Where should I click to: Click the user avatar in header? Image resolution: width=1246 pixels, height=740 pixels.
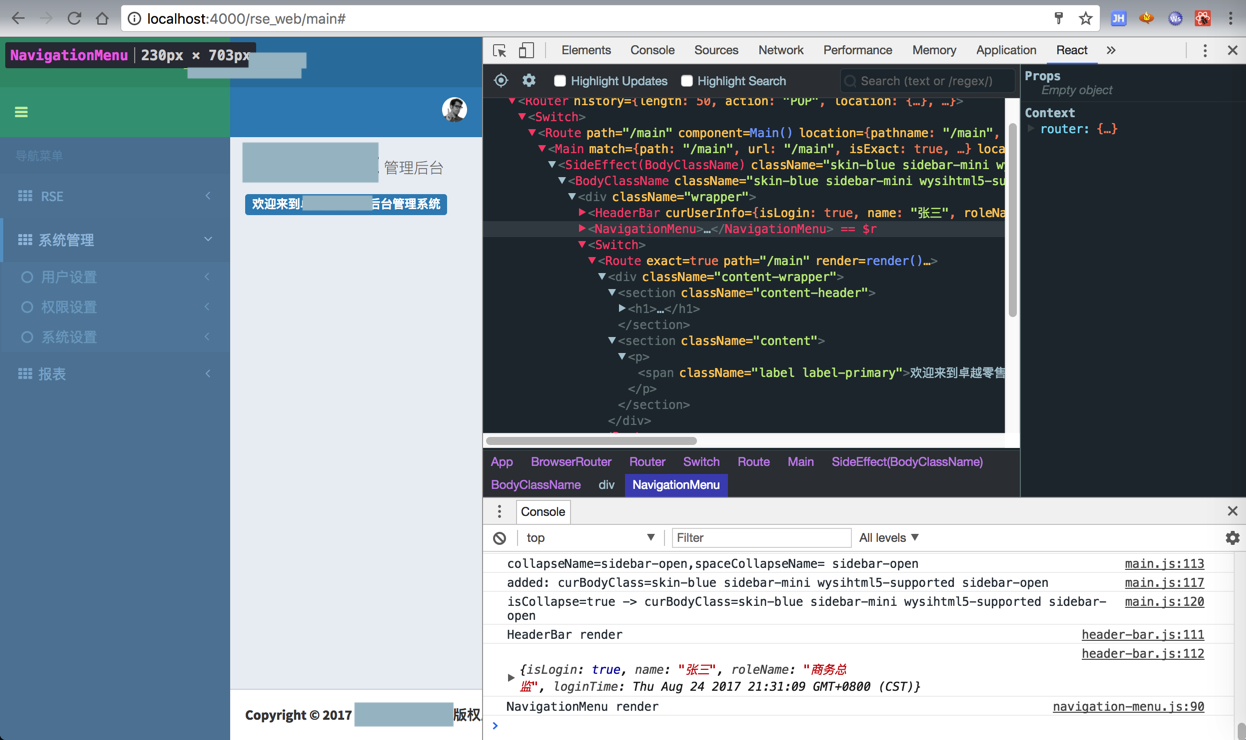[454, 110]
